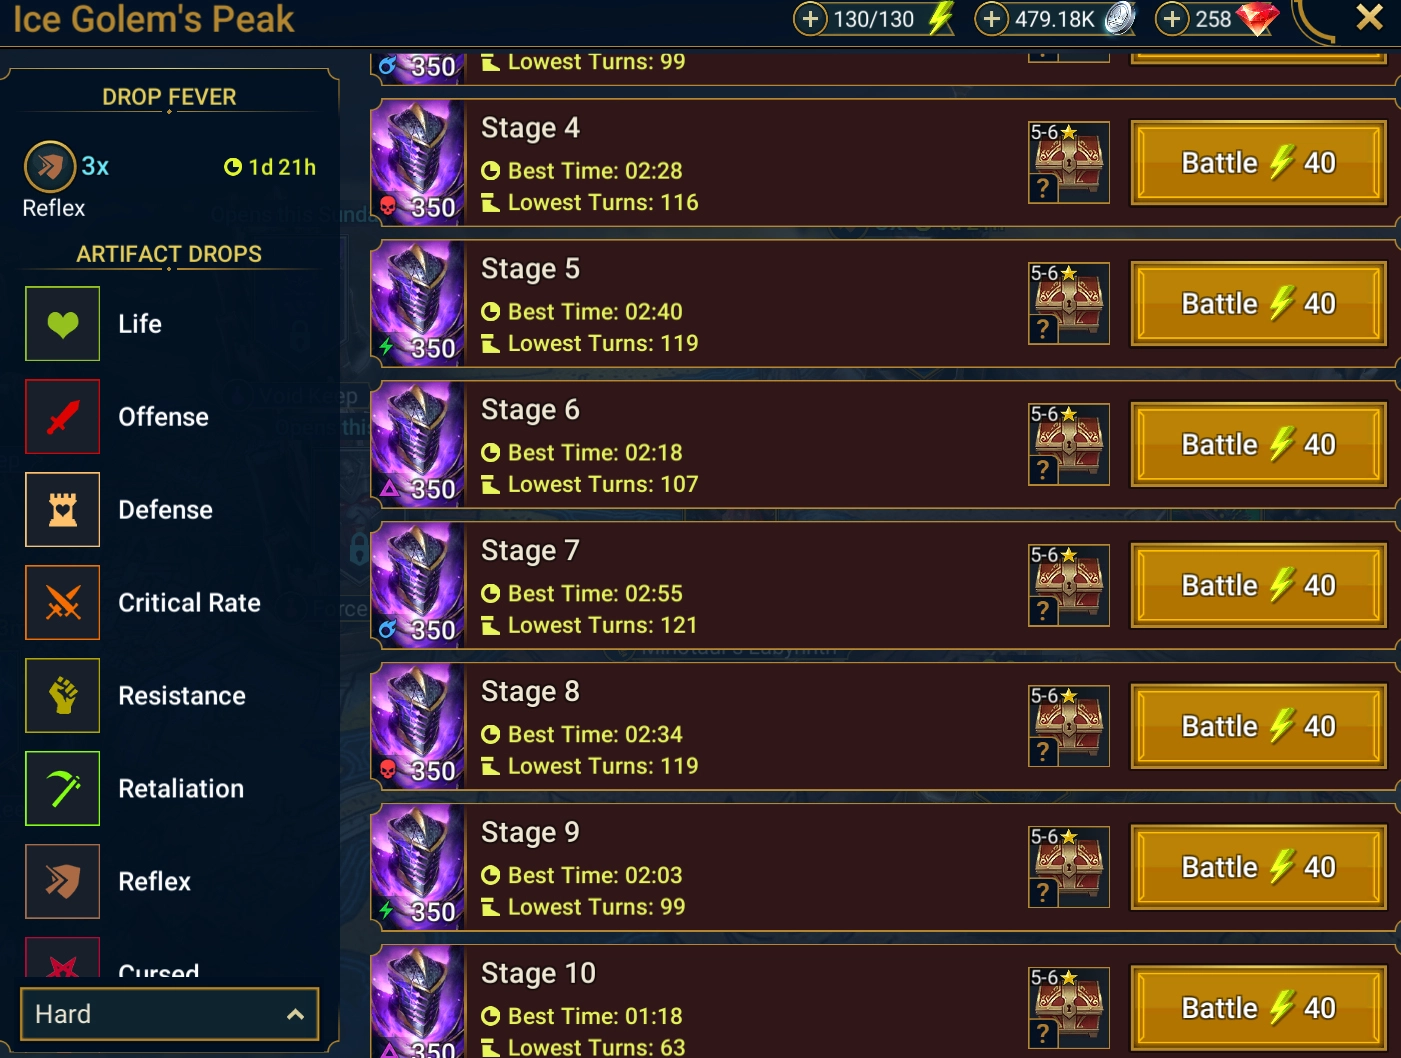Add gems with the plus icon
This screenshot has height=1058, width=1401.
1172,19
